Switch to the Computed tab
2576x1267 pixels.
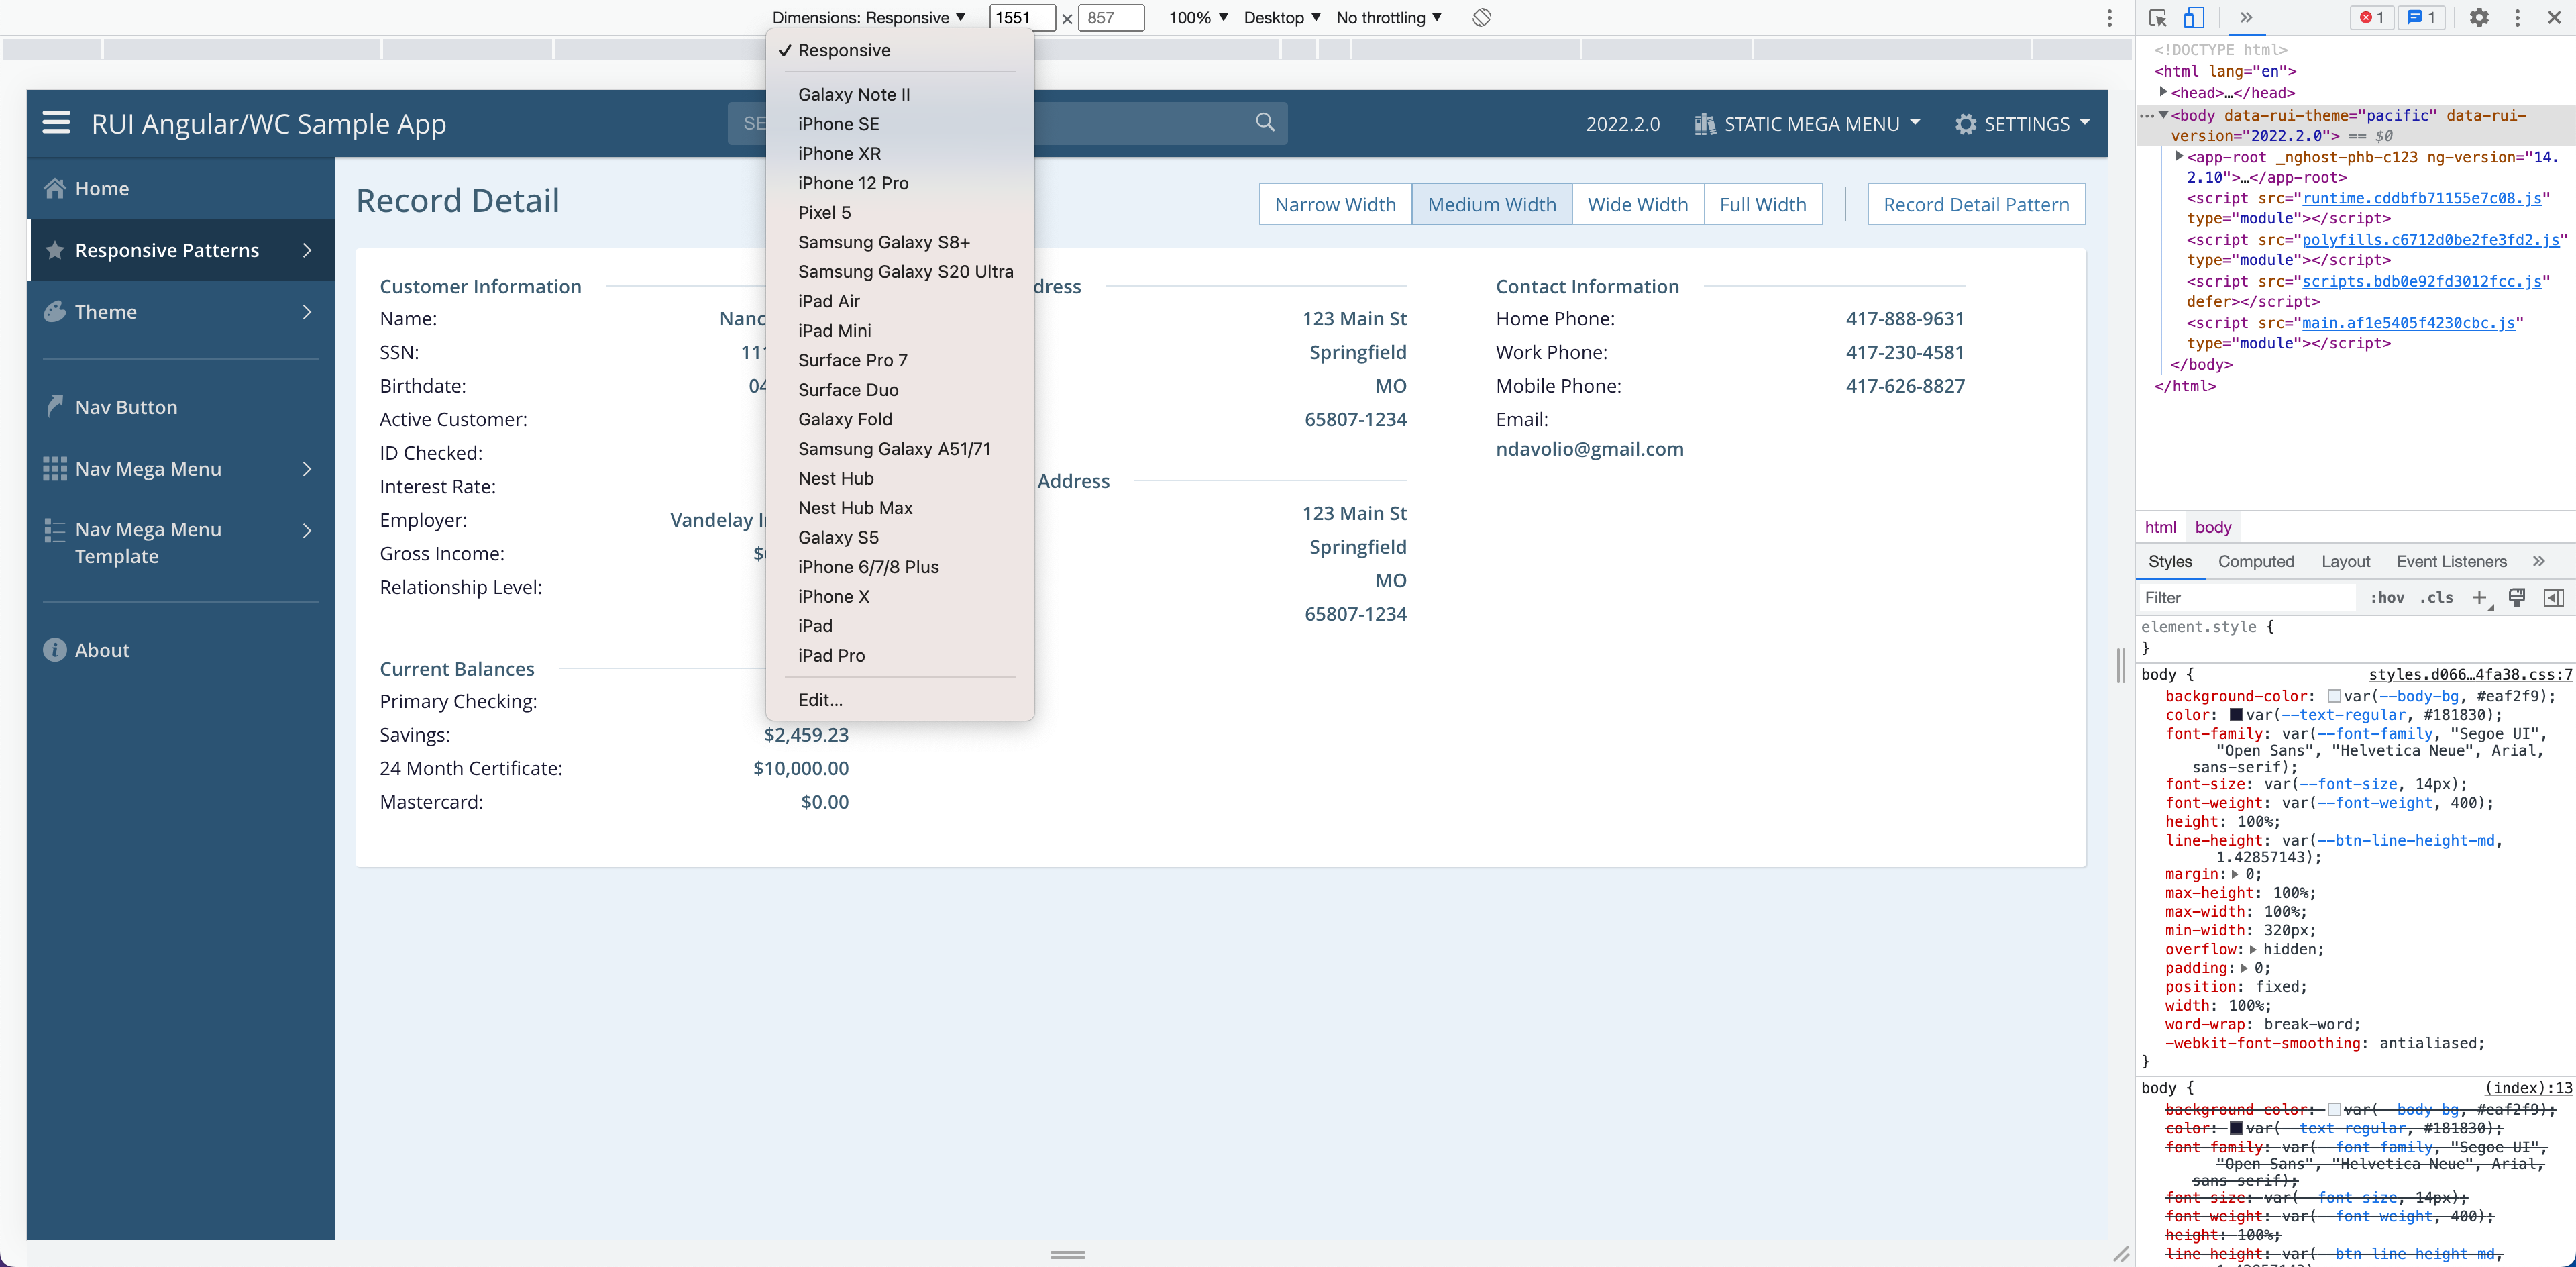pos(2256,561)
